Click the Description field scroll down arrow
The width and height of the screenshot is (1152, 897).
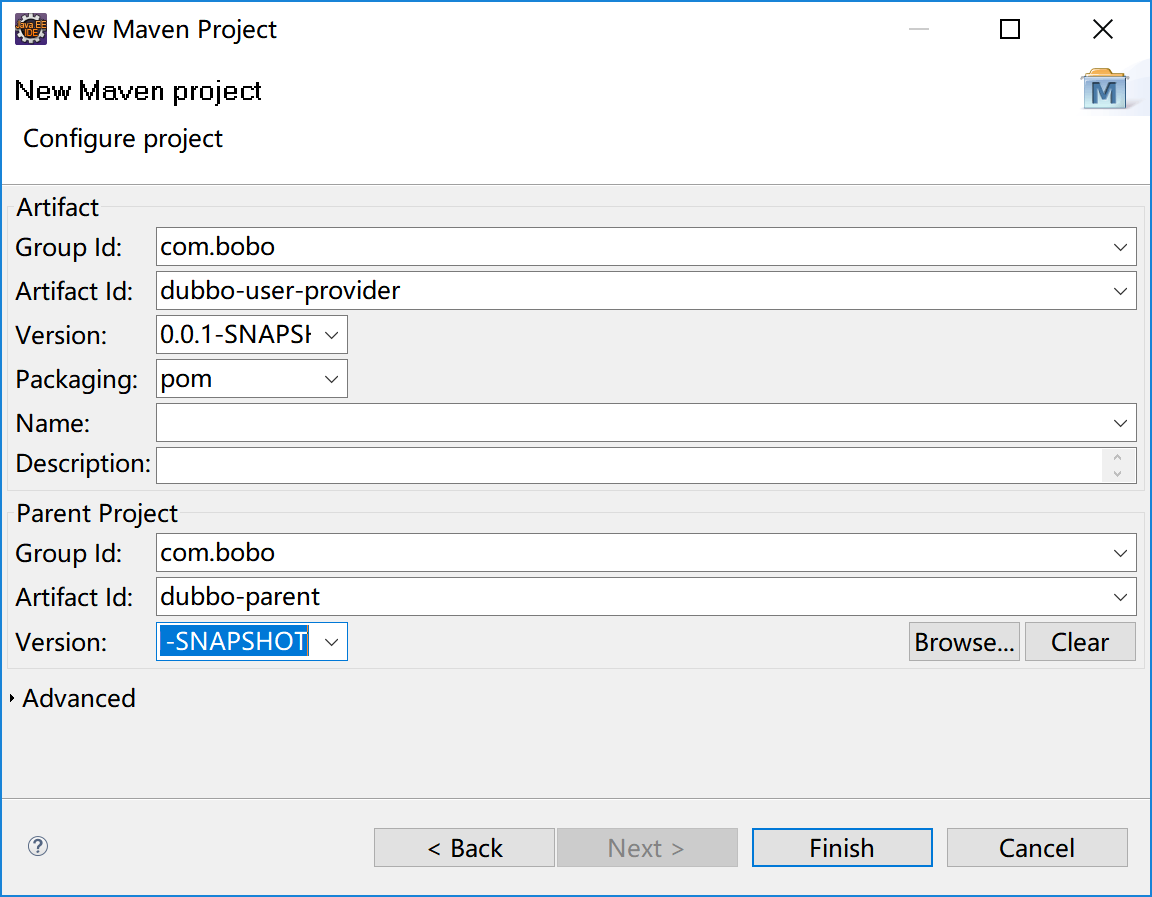[1117, 474]
